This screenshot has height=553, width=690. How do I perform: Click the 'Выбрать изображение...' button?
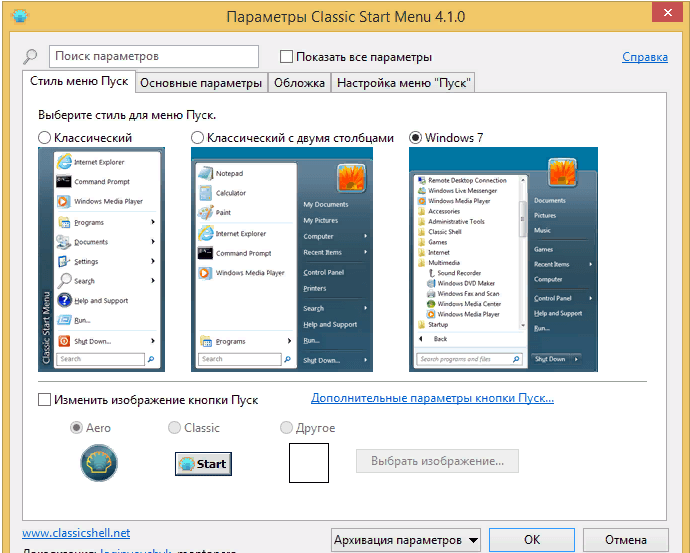(x=437, y=461)
